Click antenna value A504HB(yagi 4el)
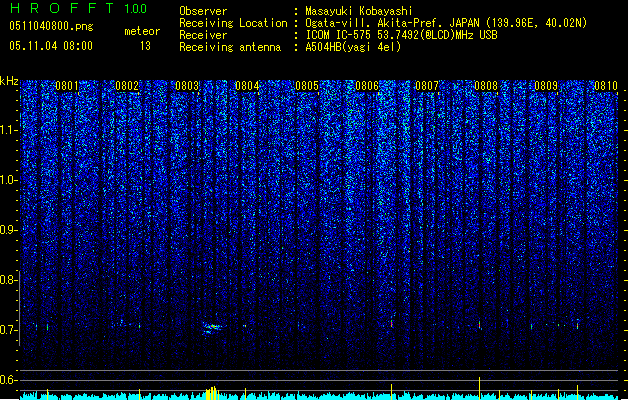This screenshot has width=629, height=400. click(353, 47)
